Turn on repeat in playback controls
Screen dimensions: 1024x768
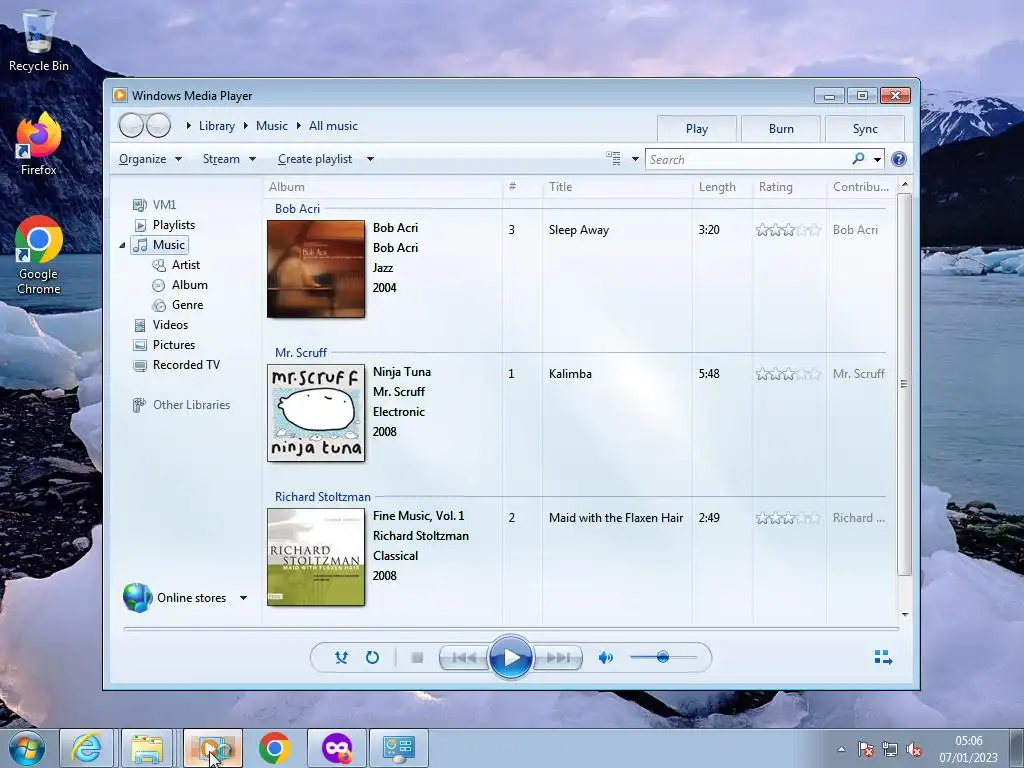click(372, 658)
